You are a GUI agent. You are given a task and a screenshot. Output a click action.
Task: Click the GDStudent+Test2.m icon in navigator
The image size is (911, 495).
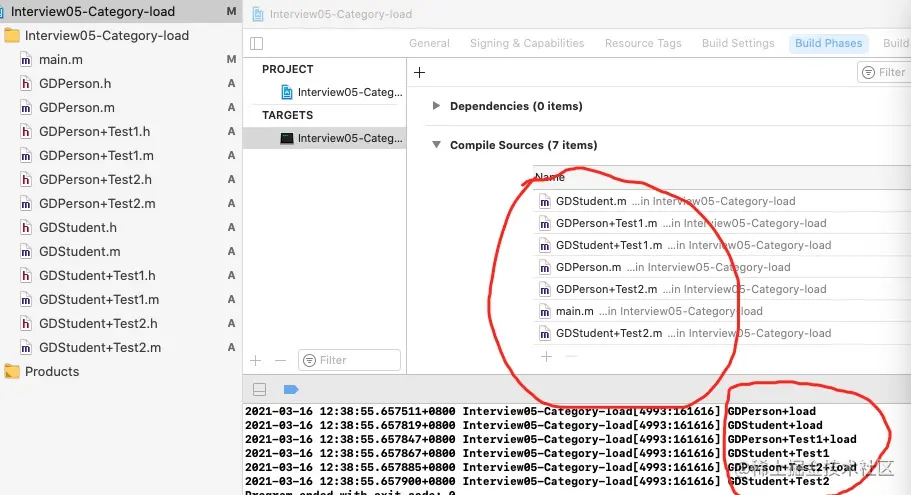(26, 347)
